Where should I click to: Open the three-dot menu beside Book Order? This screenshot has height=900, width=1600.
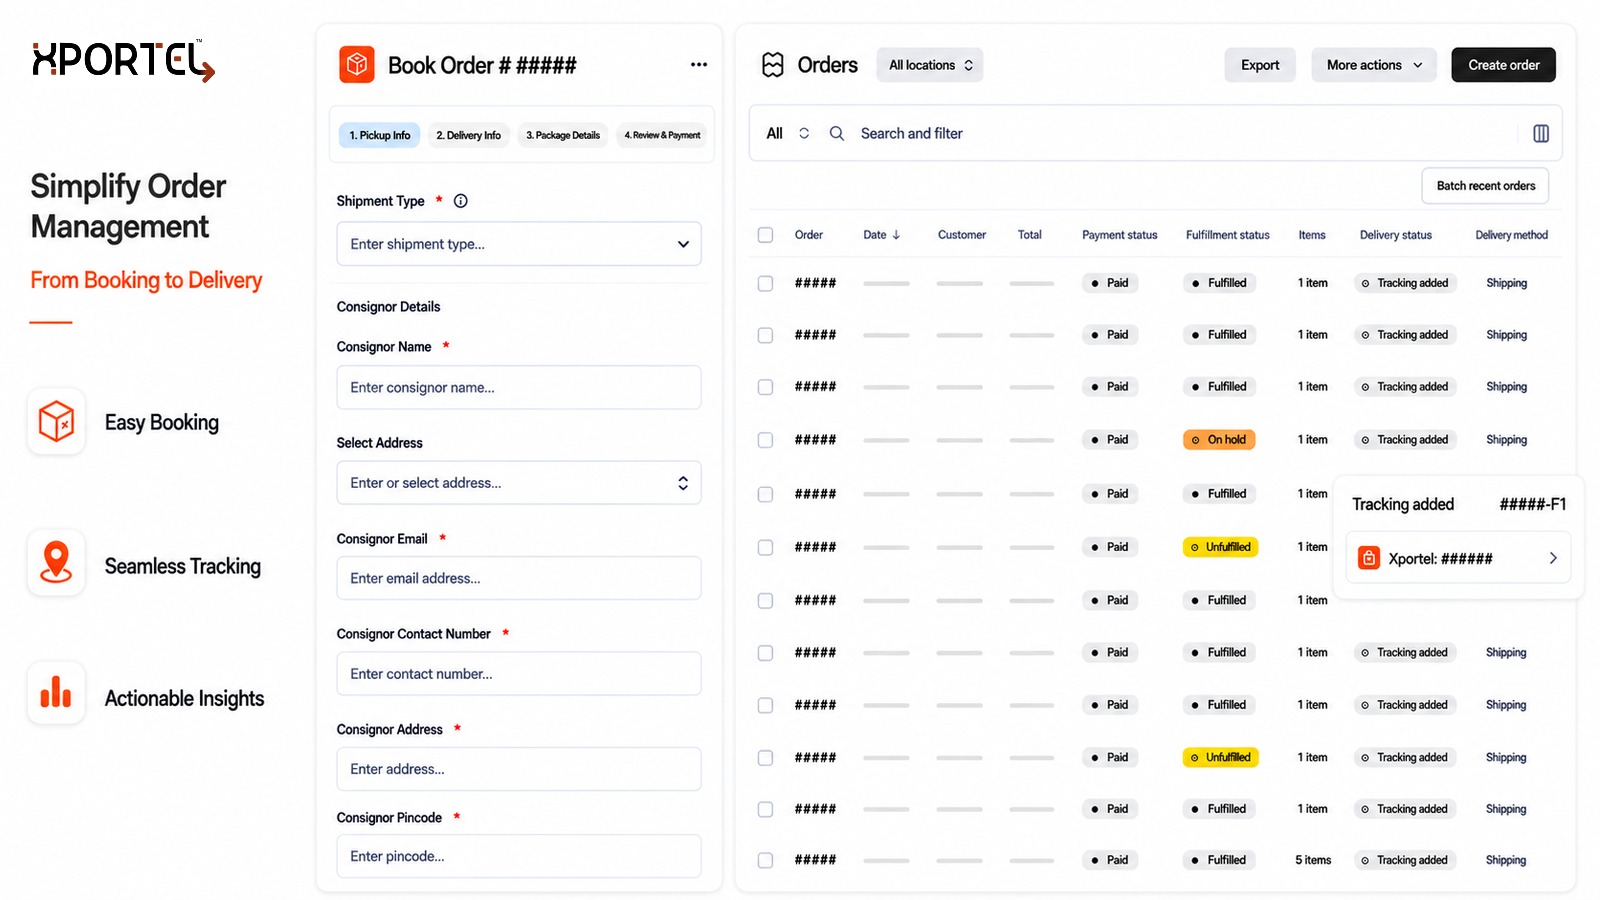coord(699,65)
